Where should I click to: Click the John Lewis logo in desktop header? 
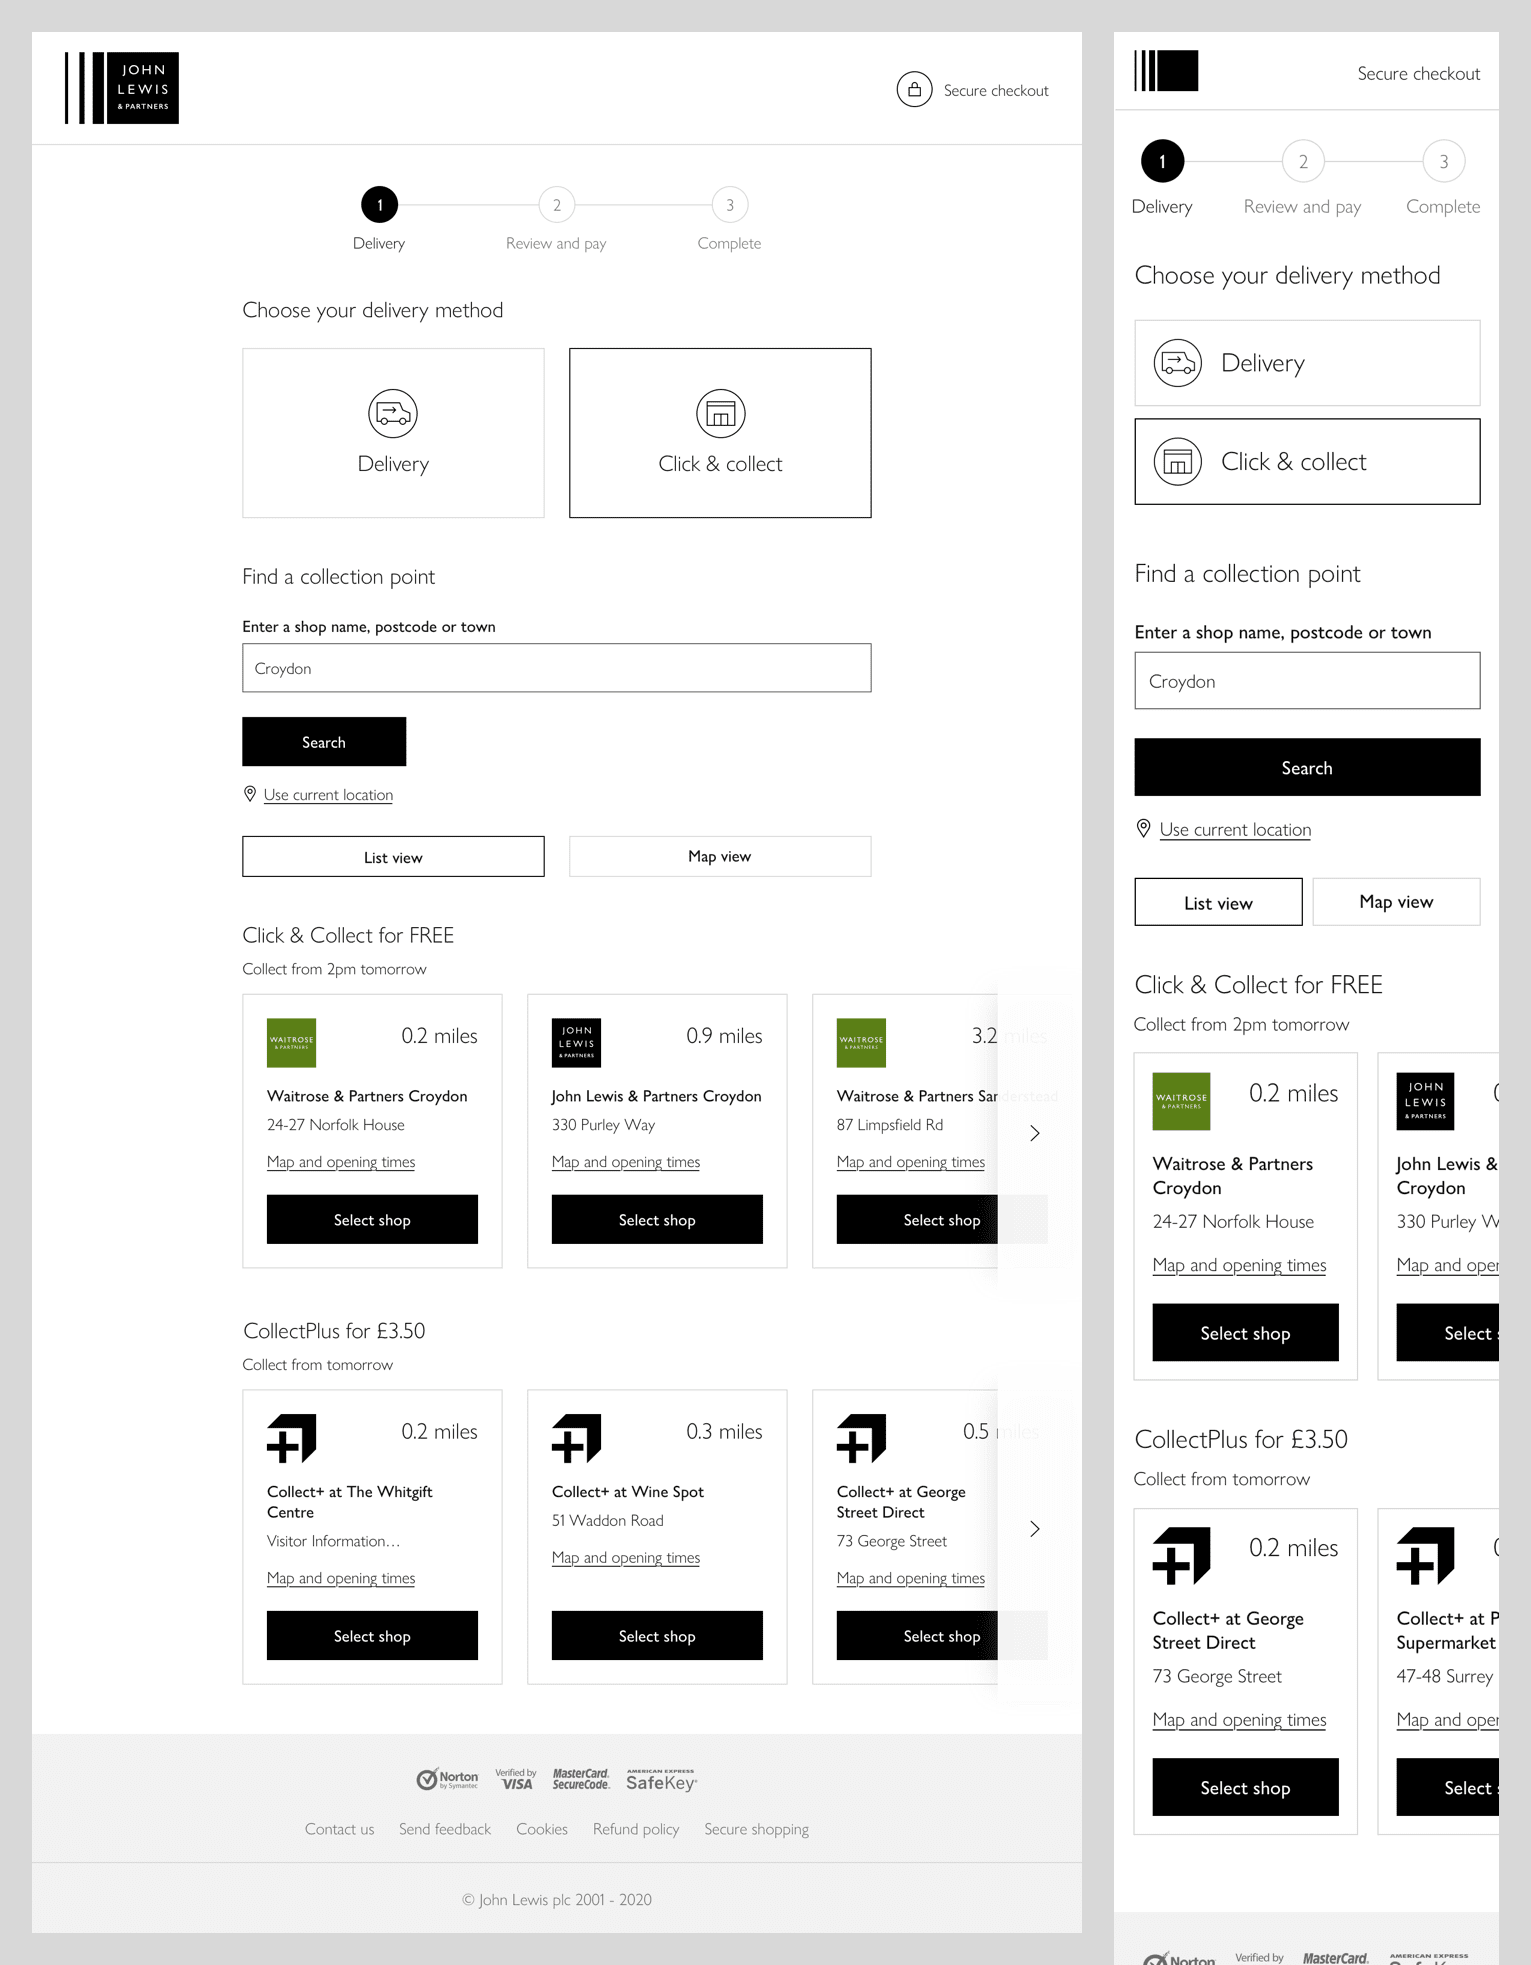click(x=122, y=88)
